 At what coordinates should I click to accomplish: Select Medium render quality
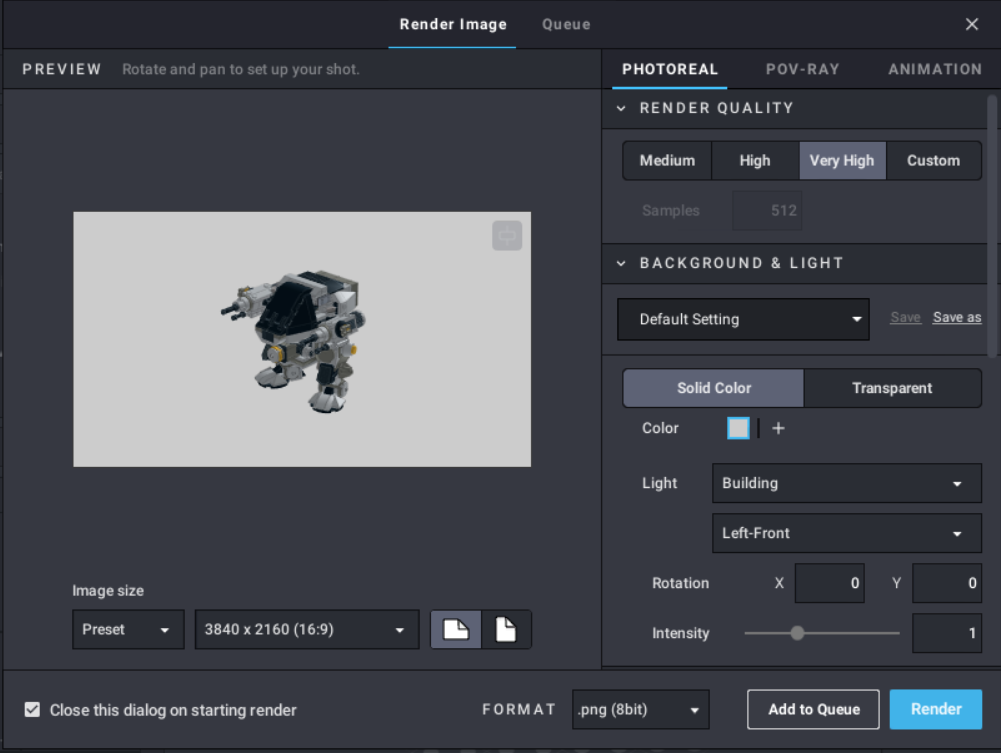[x=667, y=161]
